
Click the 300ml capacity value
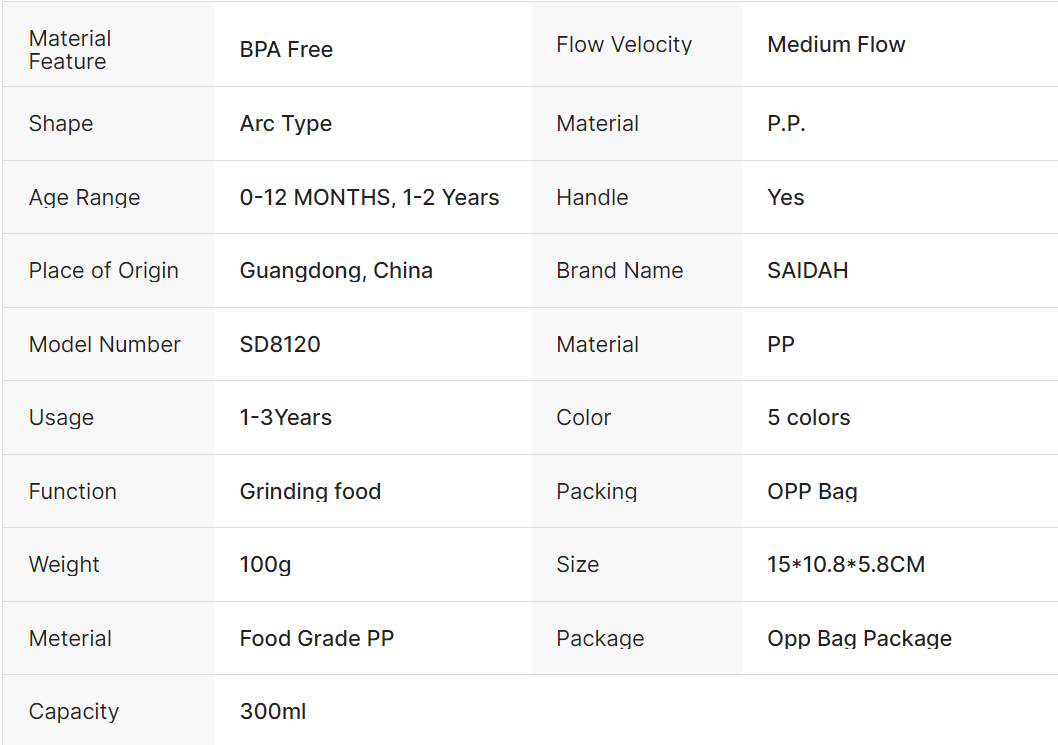273,712
